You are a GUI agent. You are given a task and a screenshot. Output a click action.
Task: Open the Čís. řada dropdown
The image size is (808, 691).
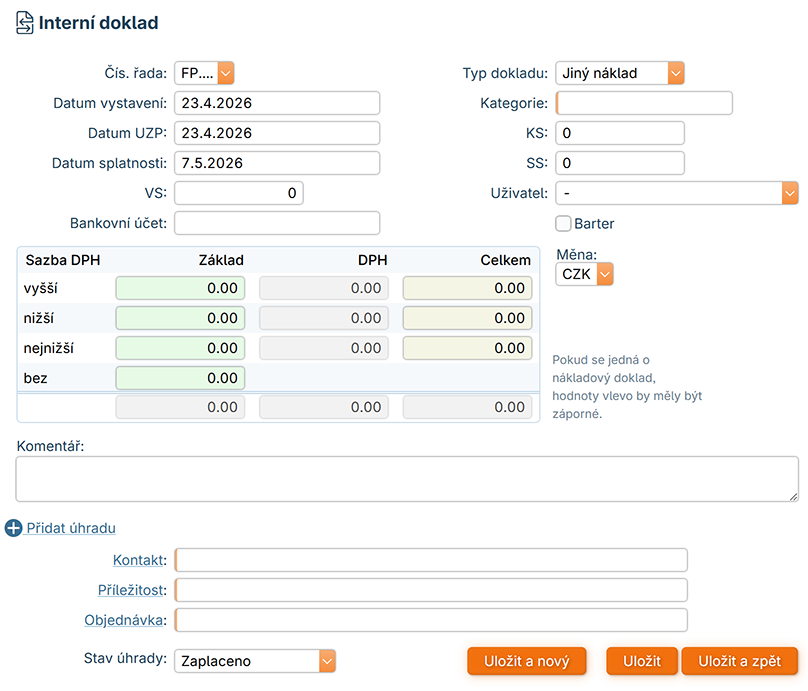(204, 73)
